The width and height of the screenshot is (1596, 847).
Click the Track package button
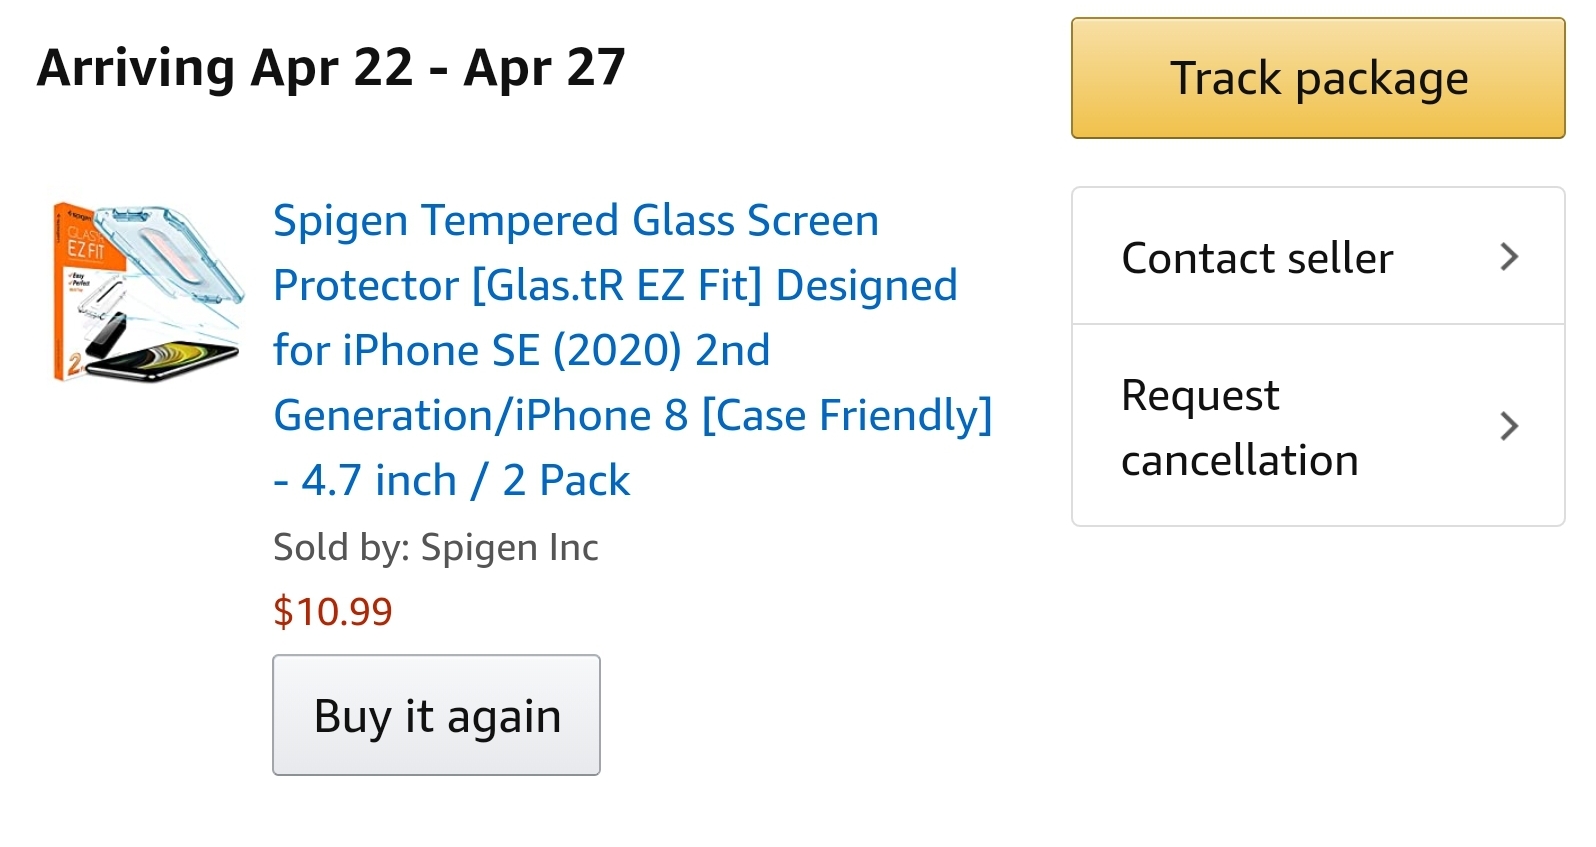click(1317, 78)
